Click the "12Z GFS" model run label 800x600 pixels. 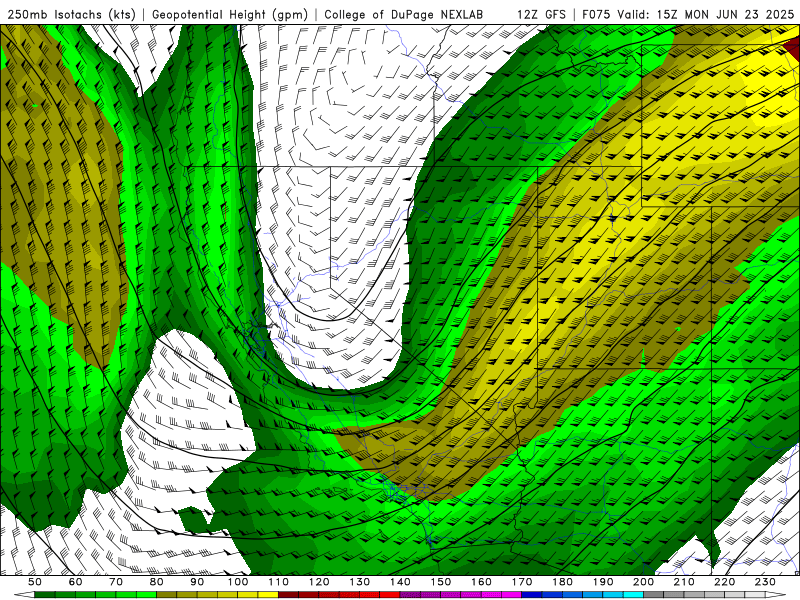pos(541,15)
